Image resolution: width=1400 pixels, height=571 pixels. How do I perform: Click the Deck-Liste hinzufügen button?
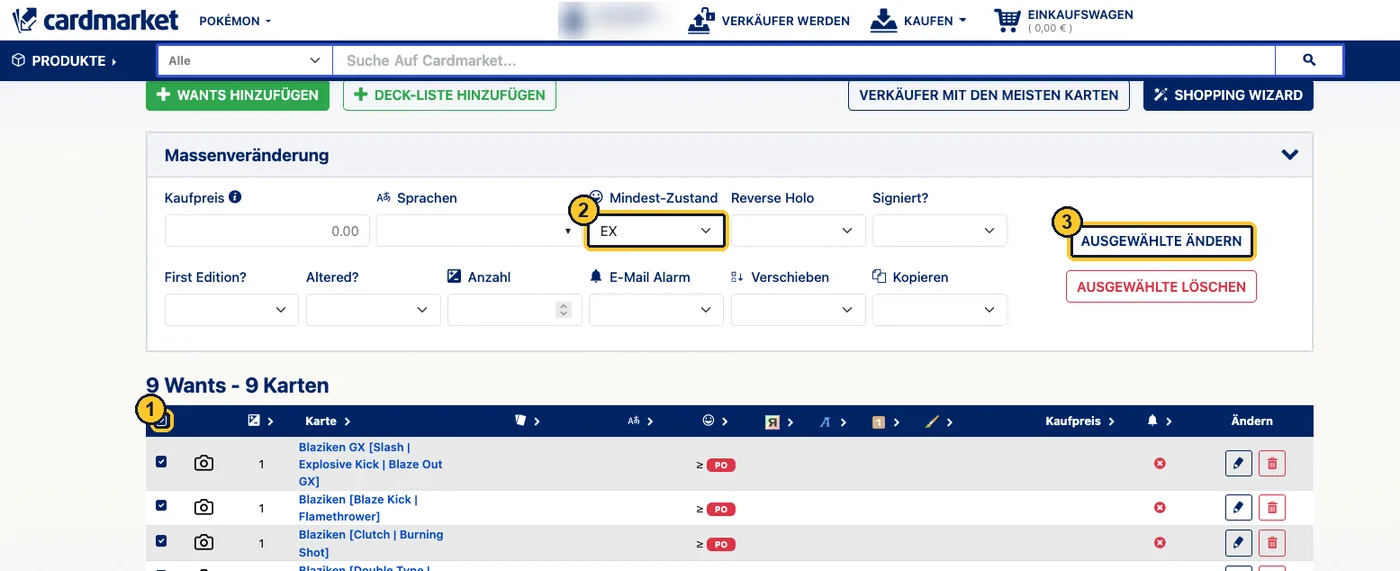449,95
